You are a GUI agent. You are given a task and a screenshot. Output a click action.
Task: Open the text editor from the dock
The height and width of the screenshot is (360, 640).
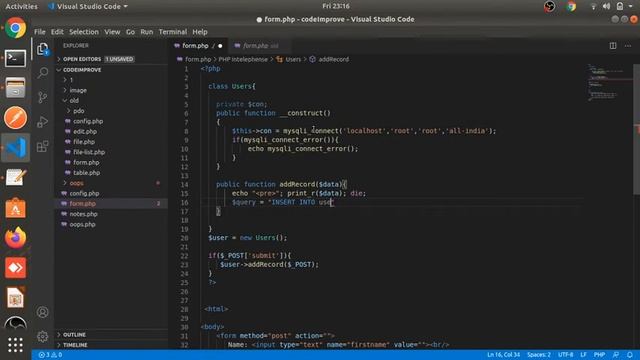pos(16,178)
